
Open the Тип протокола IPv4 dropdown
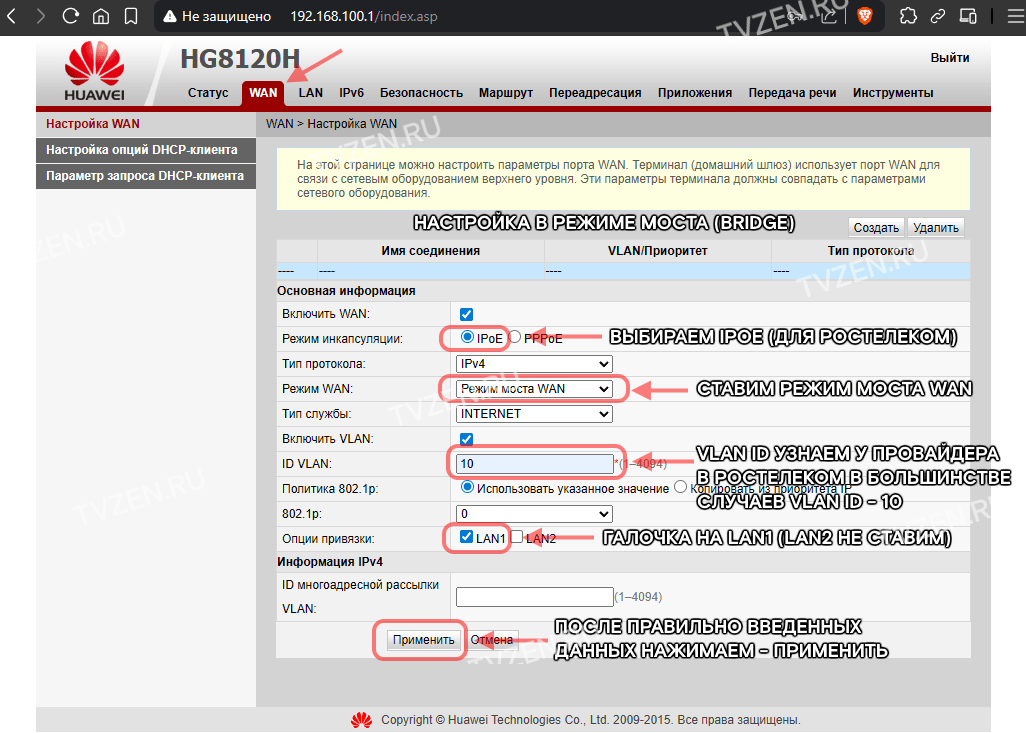[534, 364]
